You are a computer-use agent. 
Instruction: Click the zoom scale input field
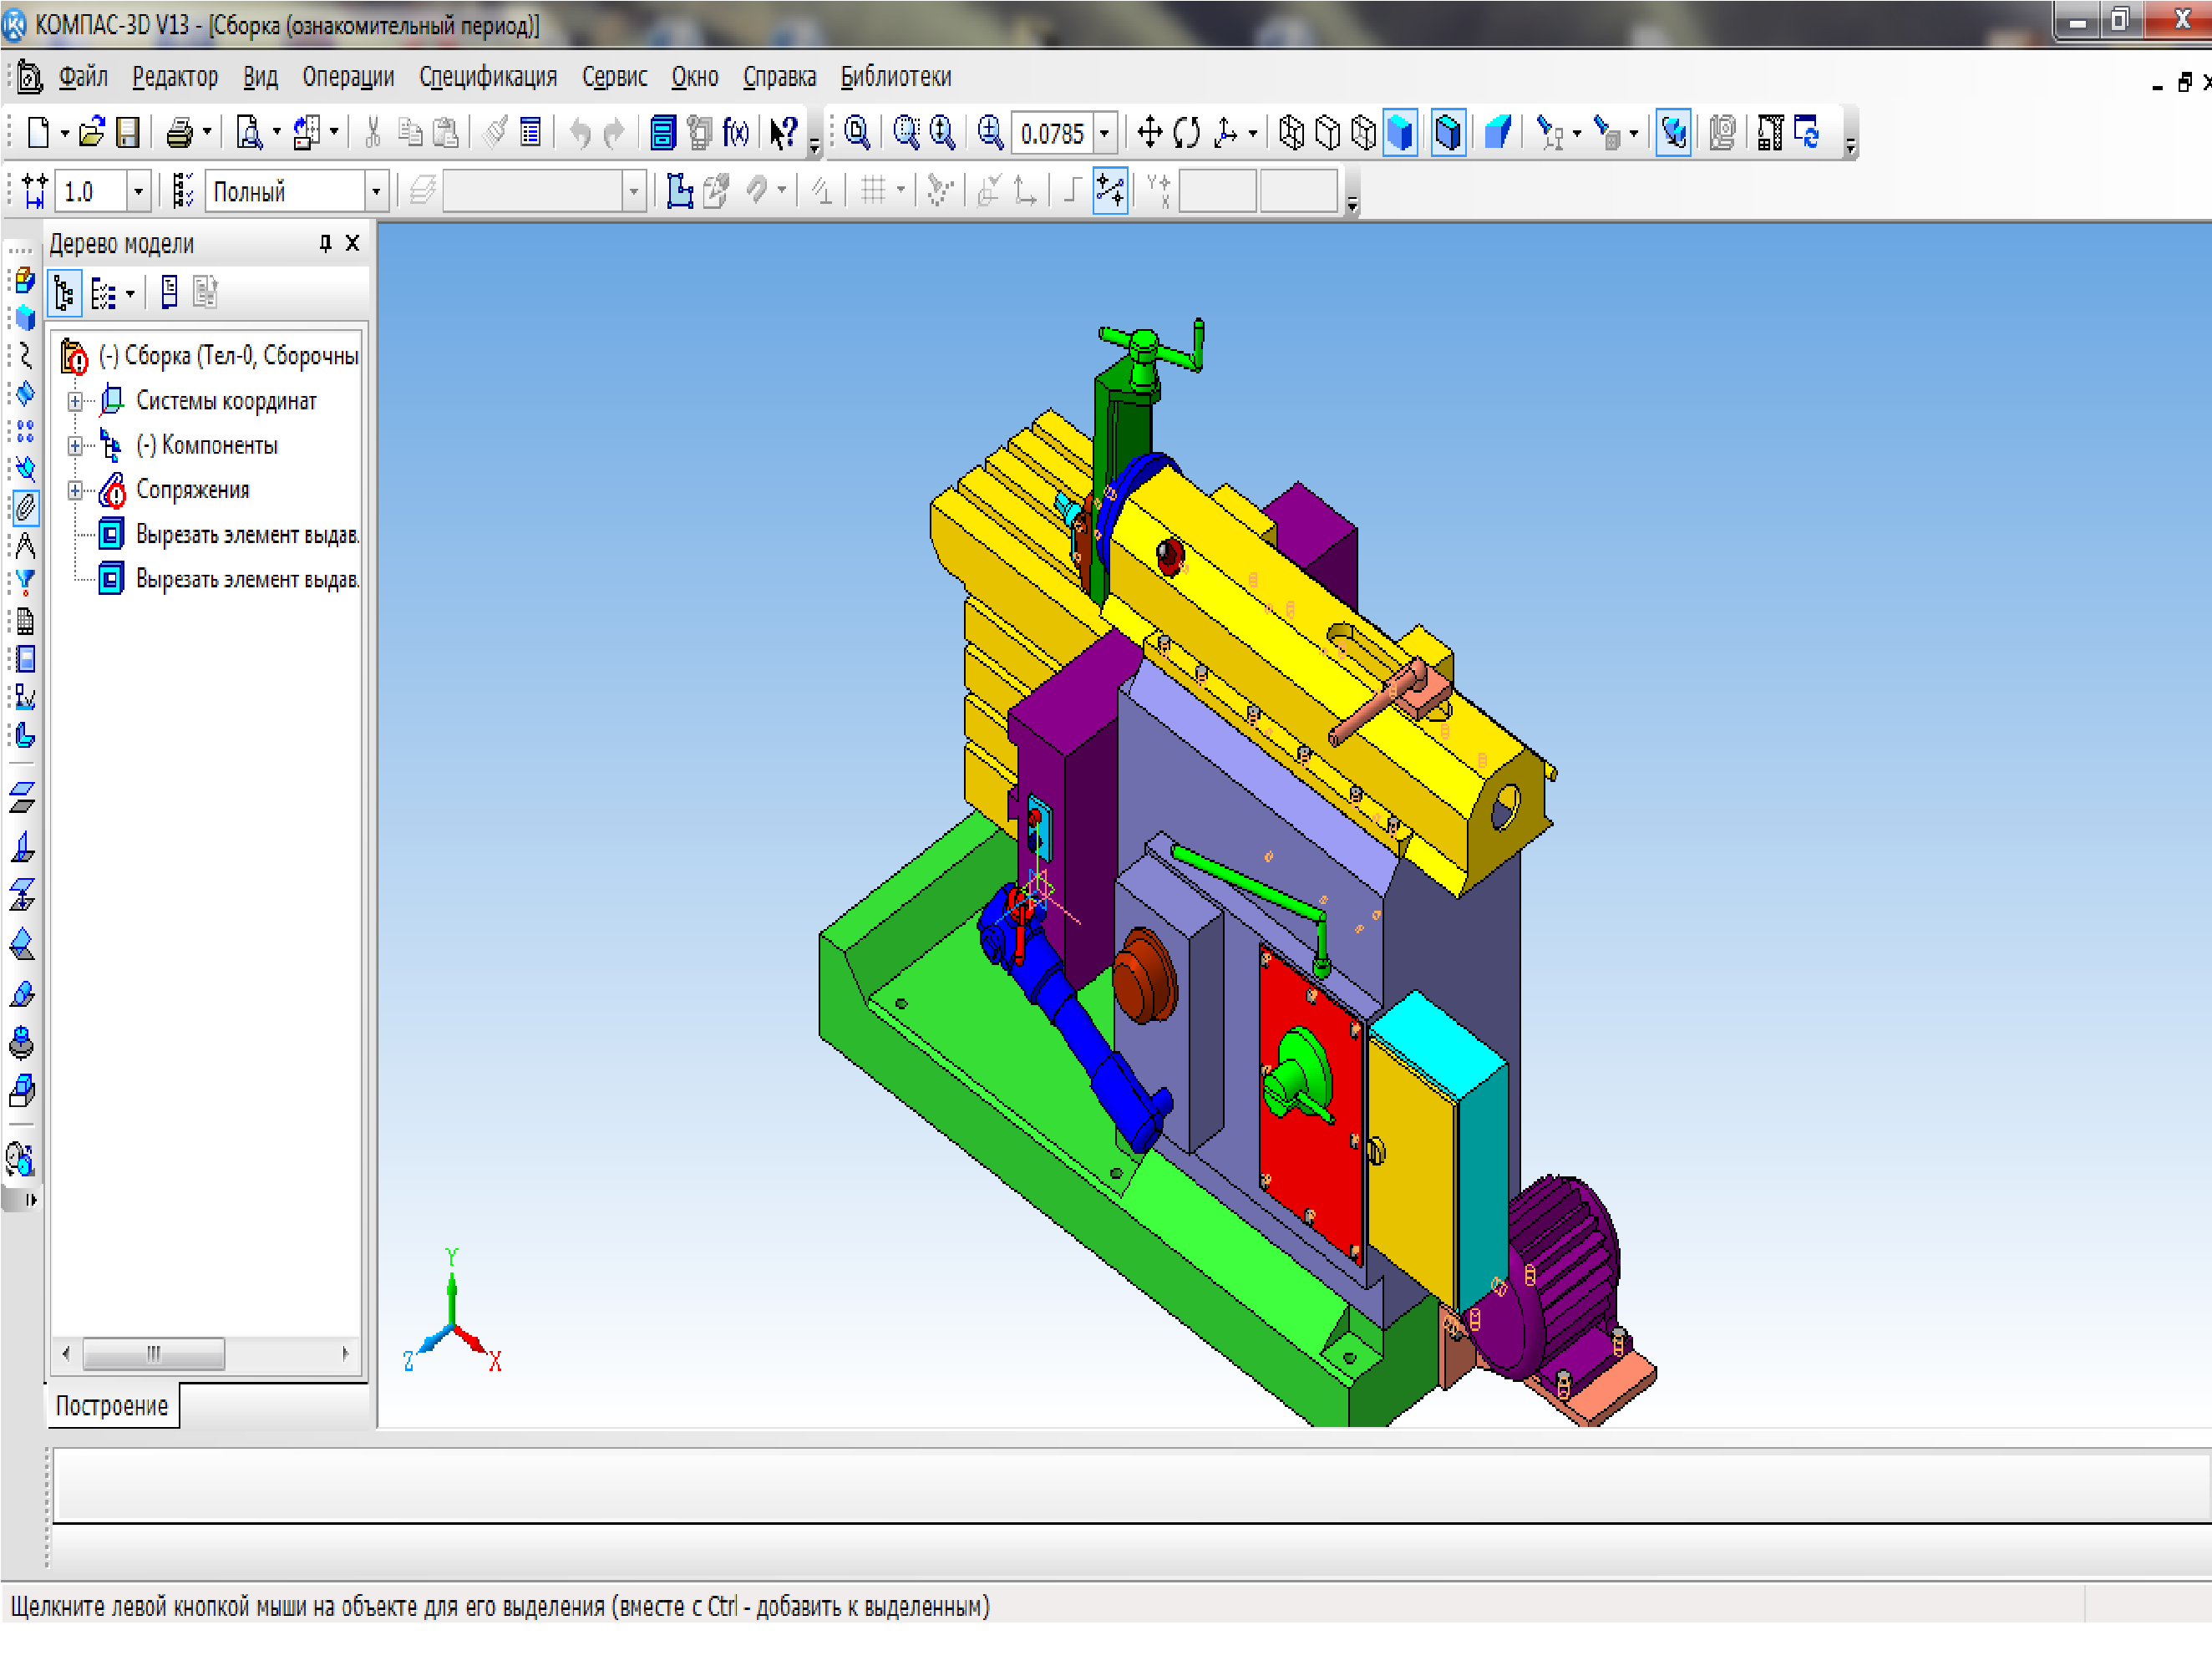[1052, 133]
